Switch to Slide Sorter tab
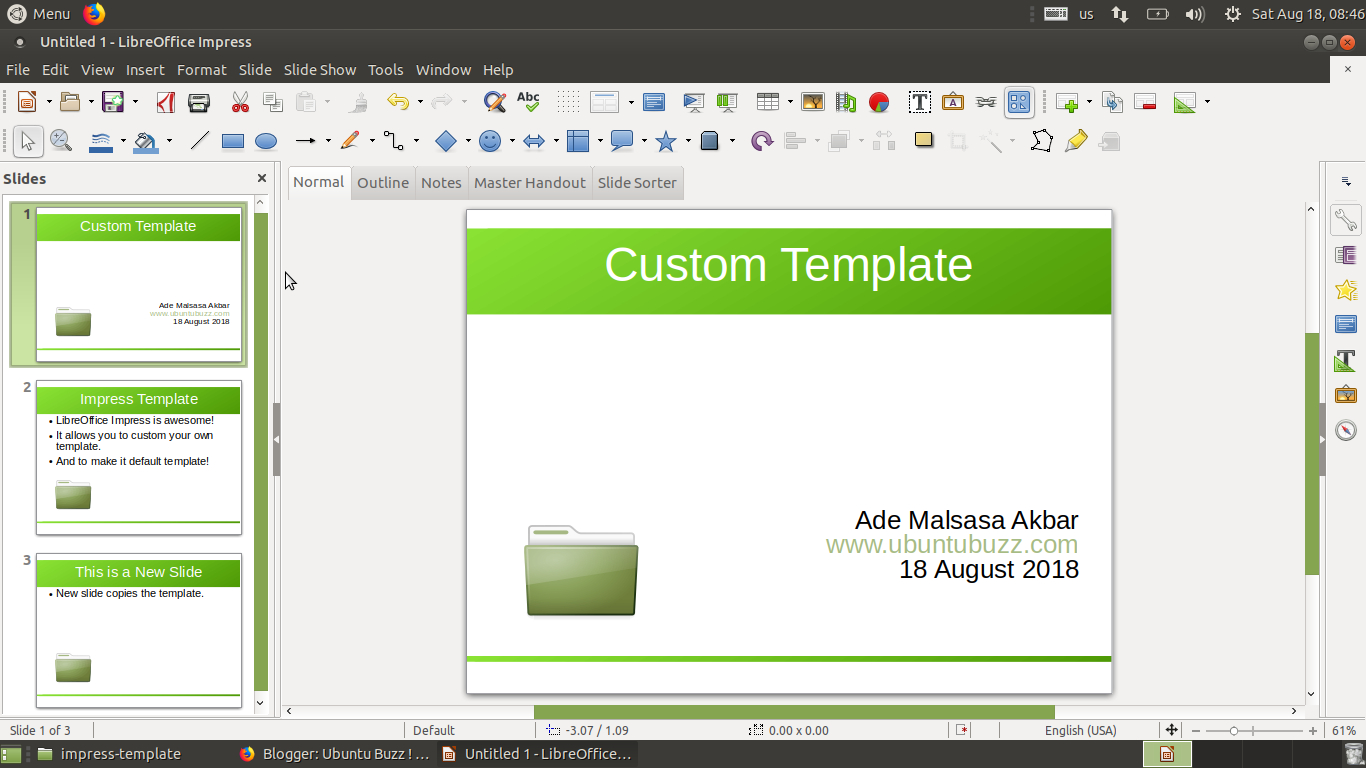This screenshot has width=1366, height=768. (637, 183)
